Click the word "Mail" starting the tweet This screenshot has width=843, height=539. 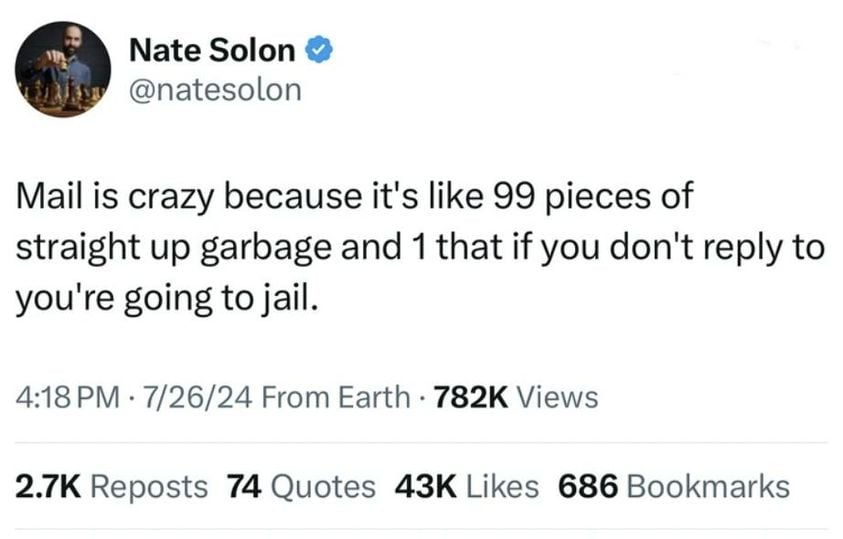click(x=46, y=197)
